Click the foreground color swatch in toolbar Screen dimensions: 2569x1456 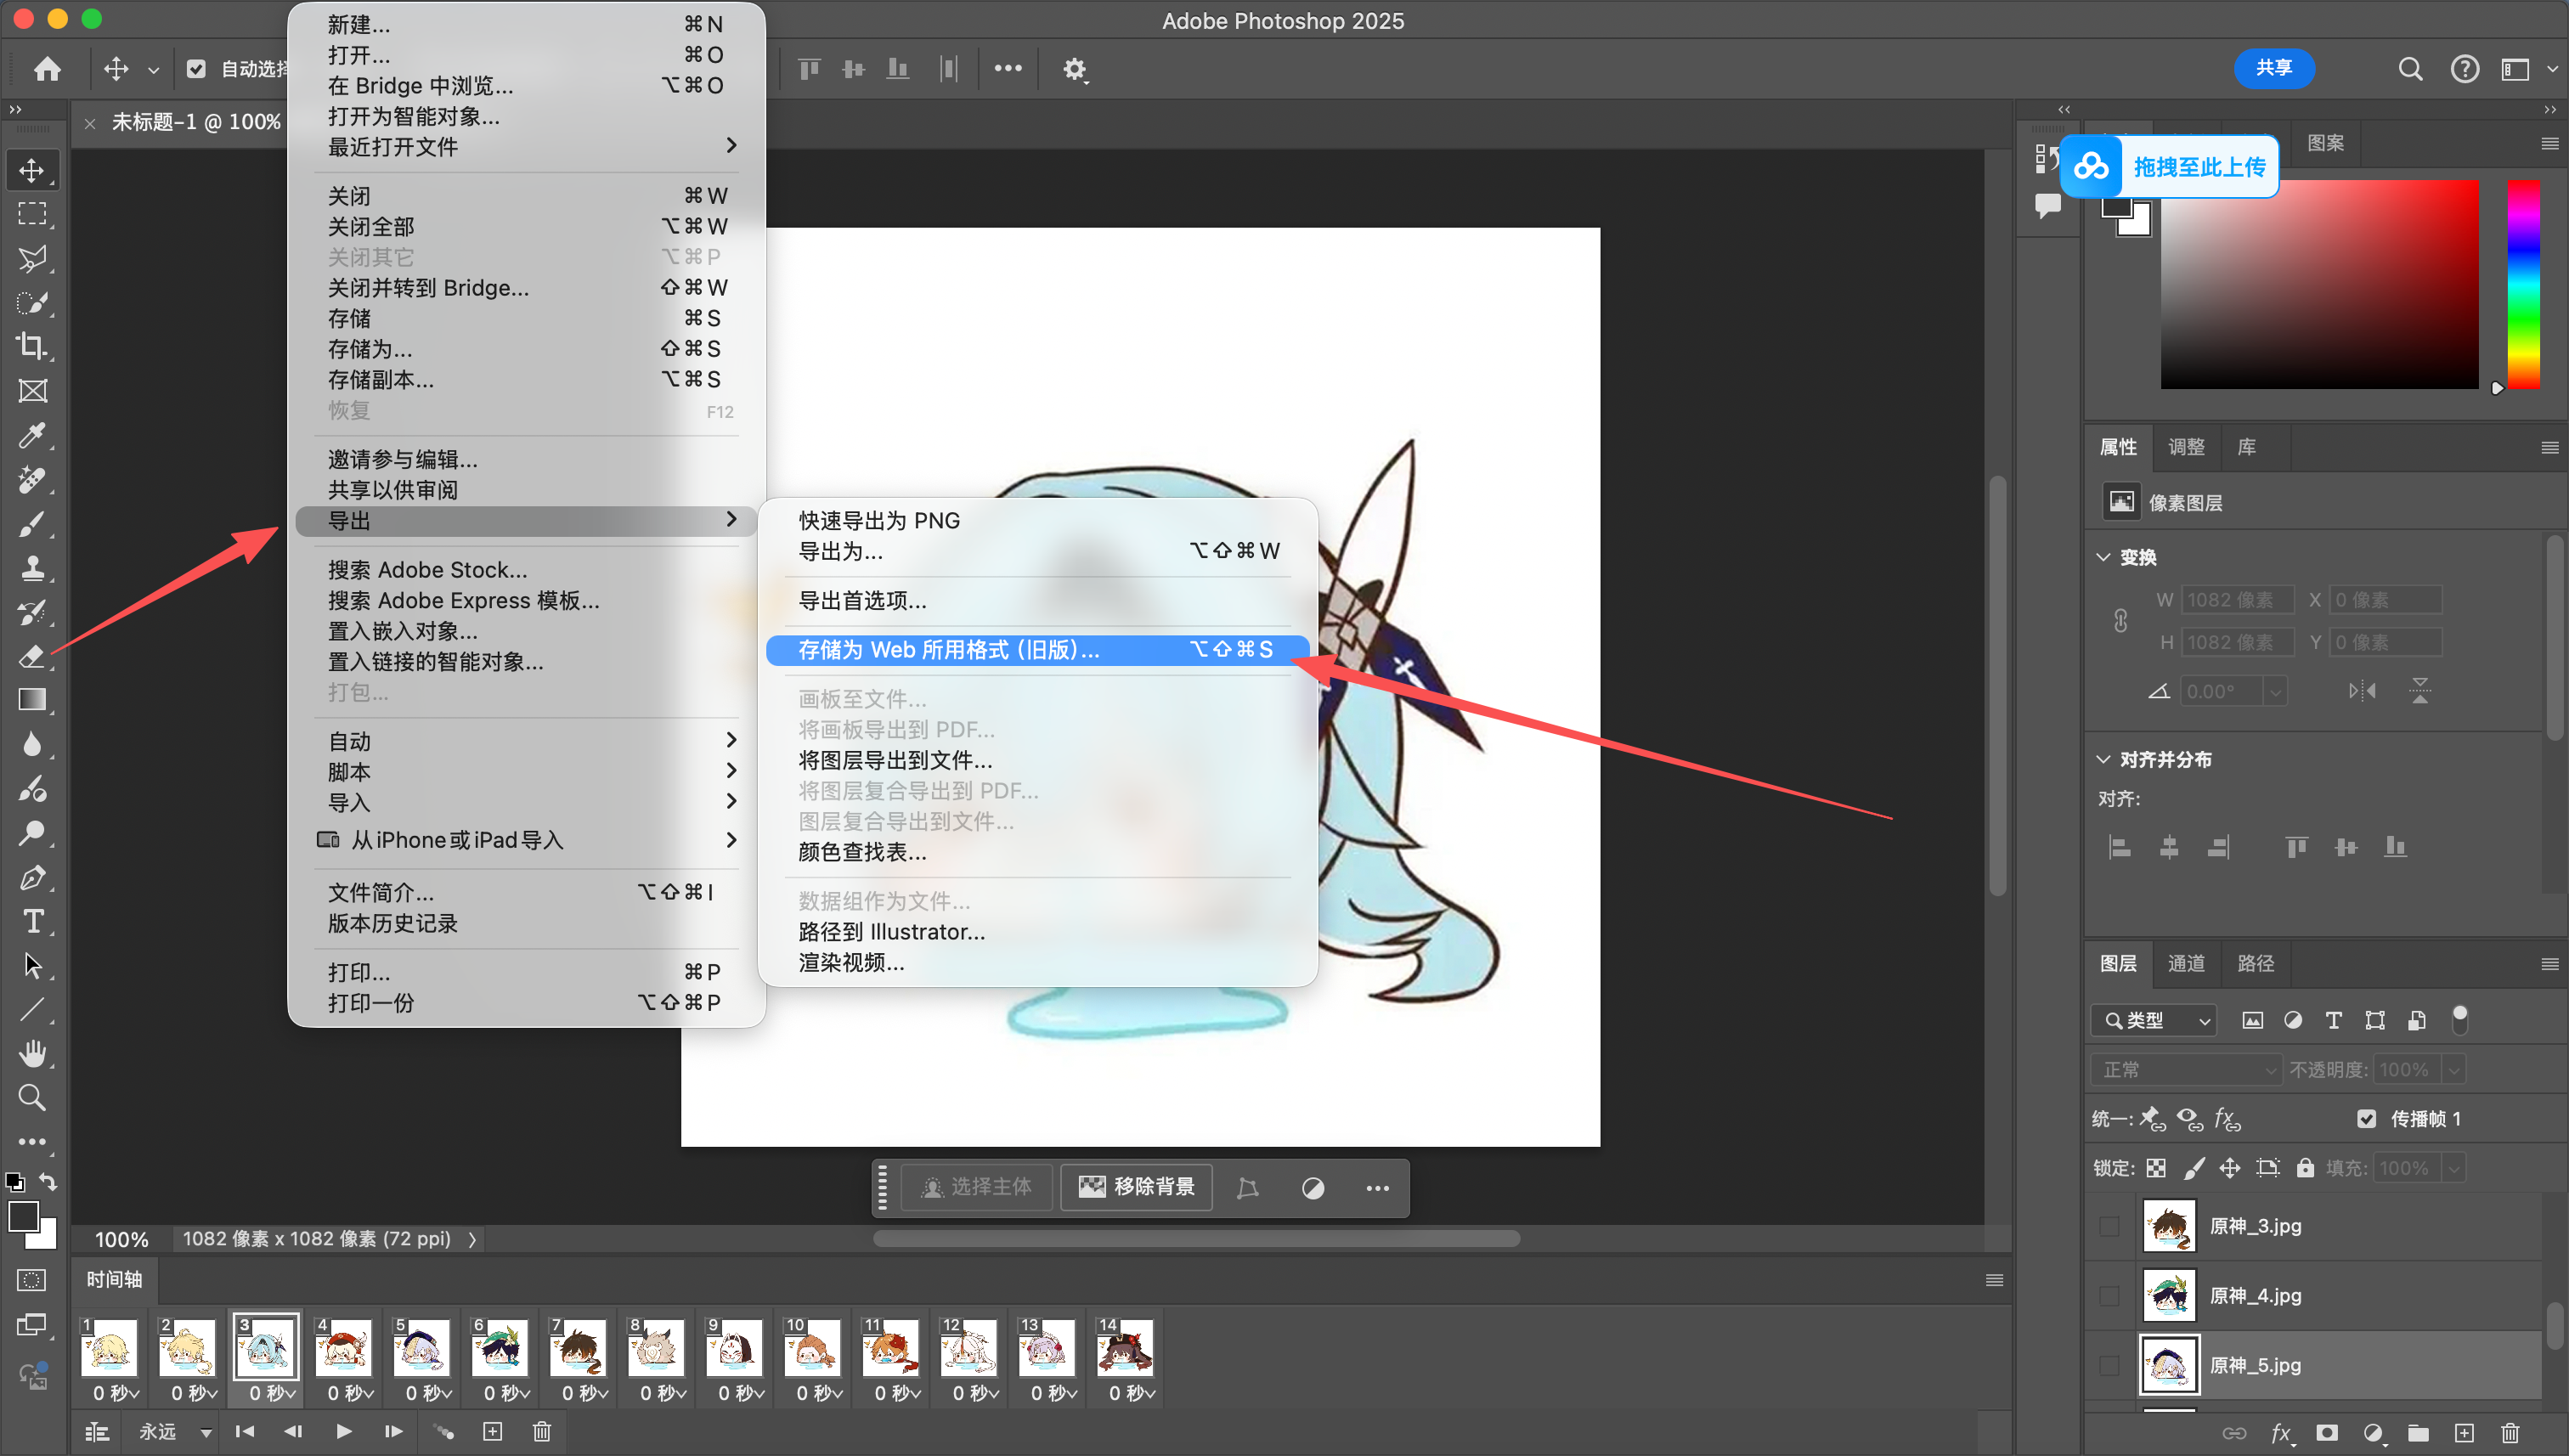tap(23, 1217)
